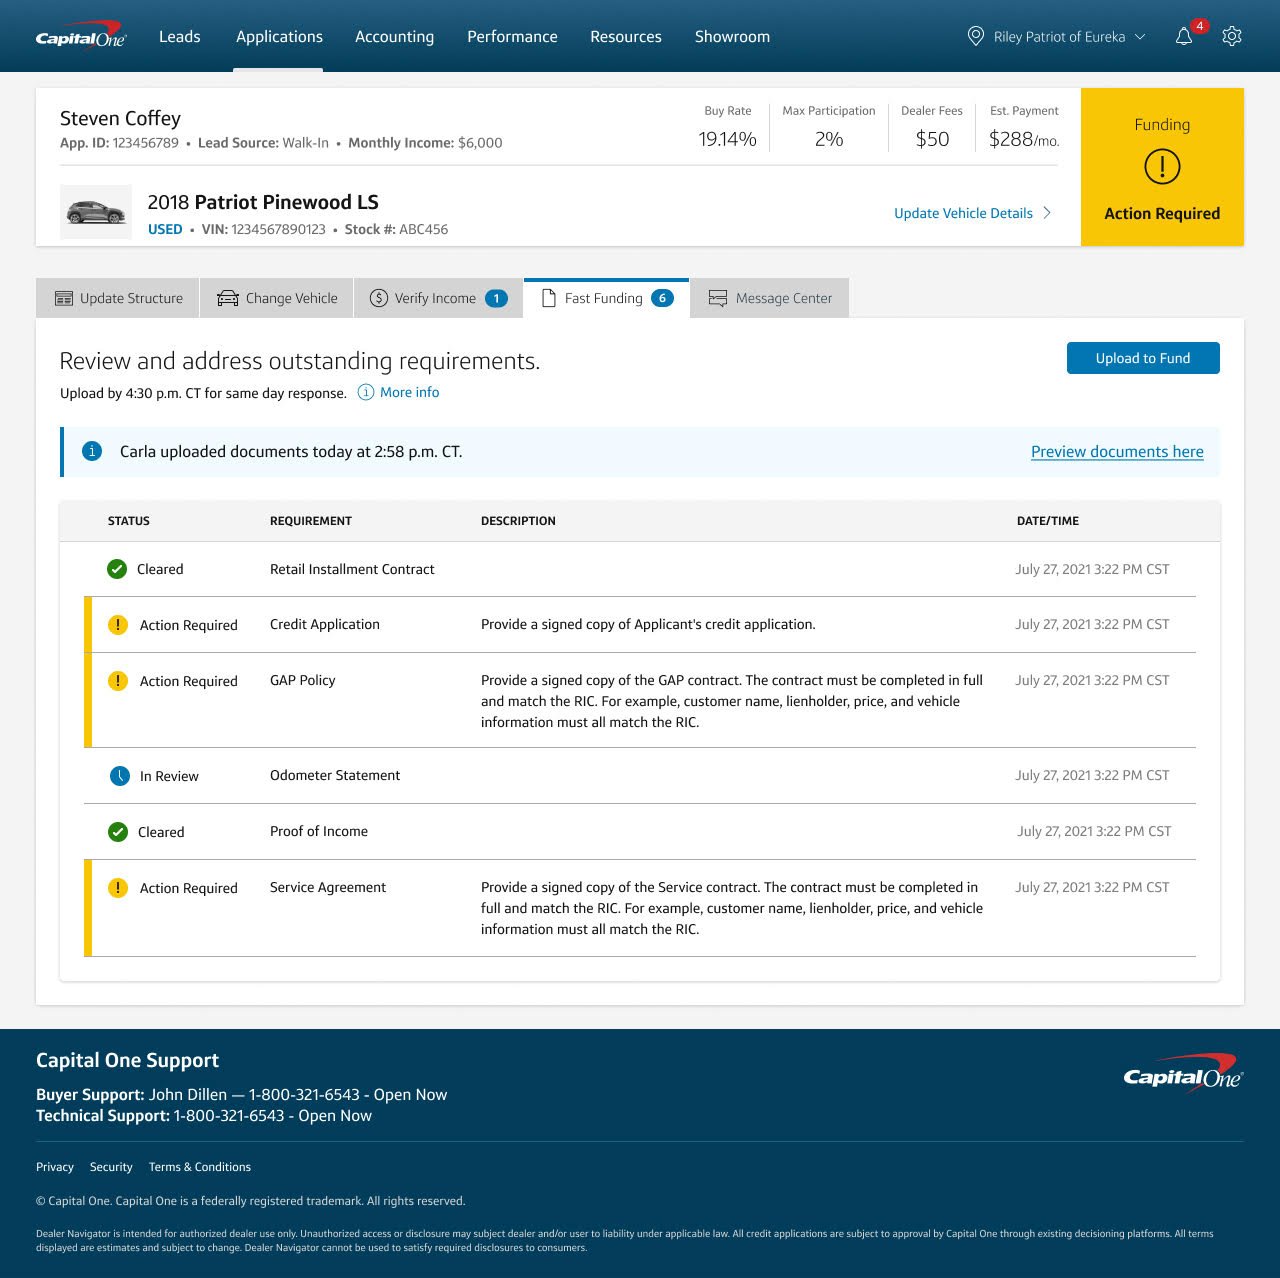Viewport: 1280px width, 1278px height.
Task: Click the warning icon for GAP Policy
Action: tap(118, 681)
